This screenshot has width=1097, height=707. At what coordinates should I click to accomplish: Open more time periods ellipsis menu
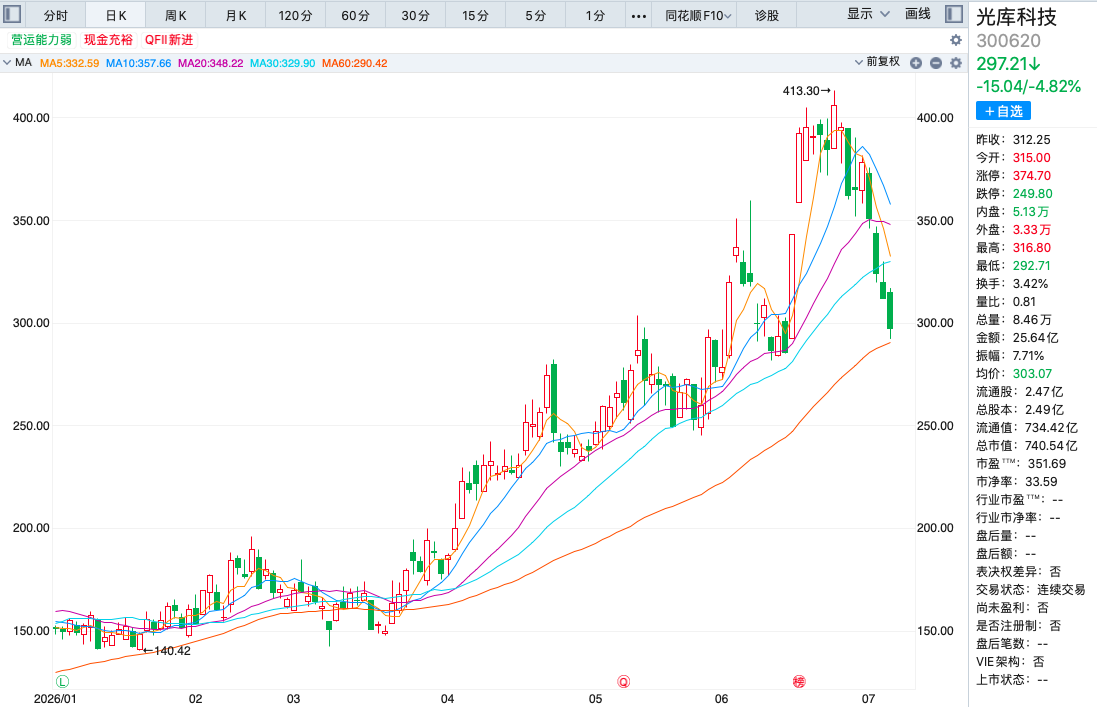[x=639, y=15]
